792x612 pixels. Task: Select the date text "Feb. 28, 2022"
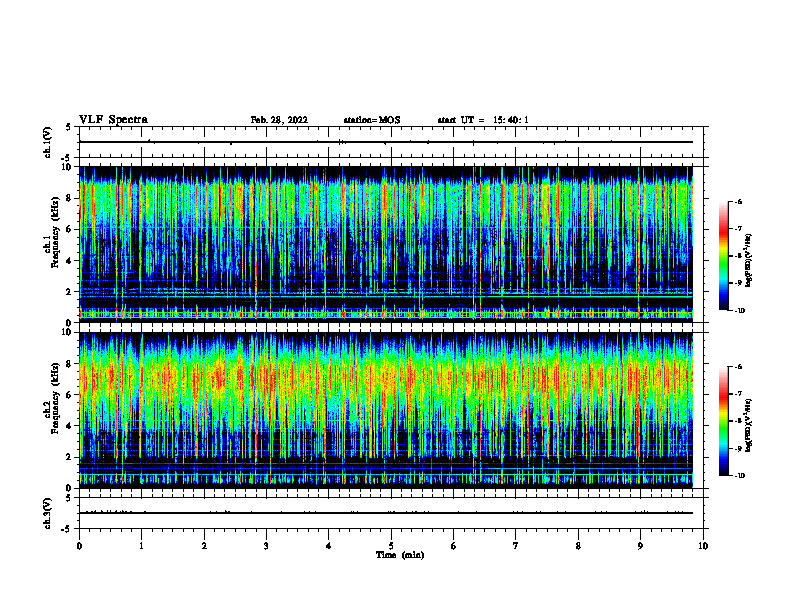[x=279, y=120]
